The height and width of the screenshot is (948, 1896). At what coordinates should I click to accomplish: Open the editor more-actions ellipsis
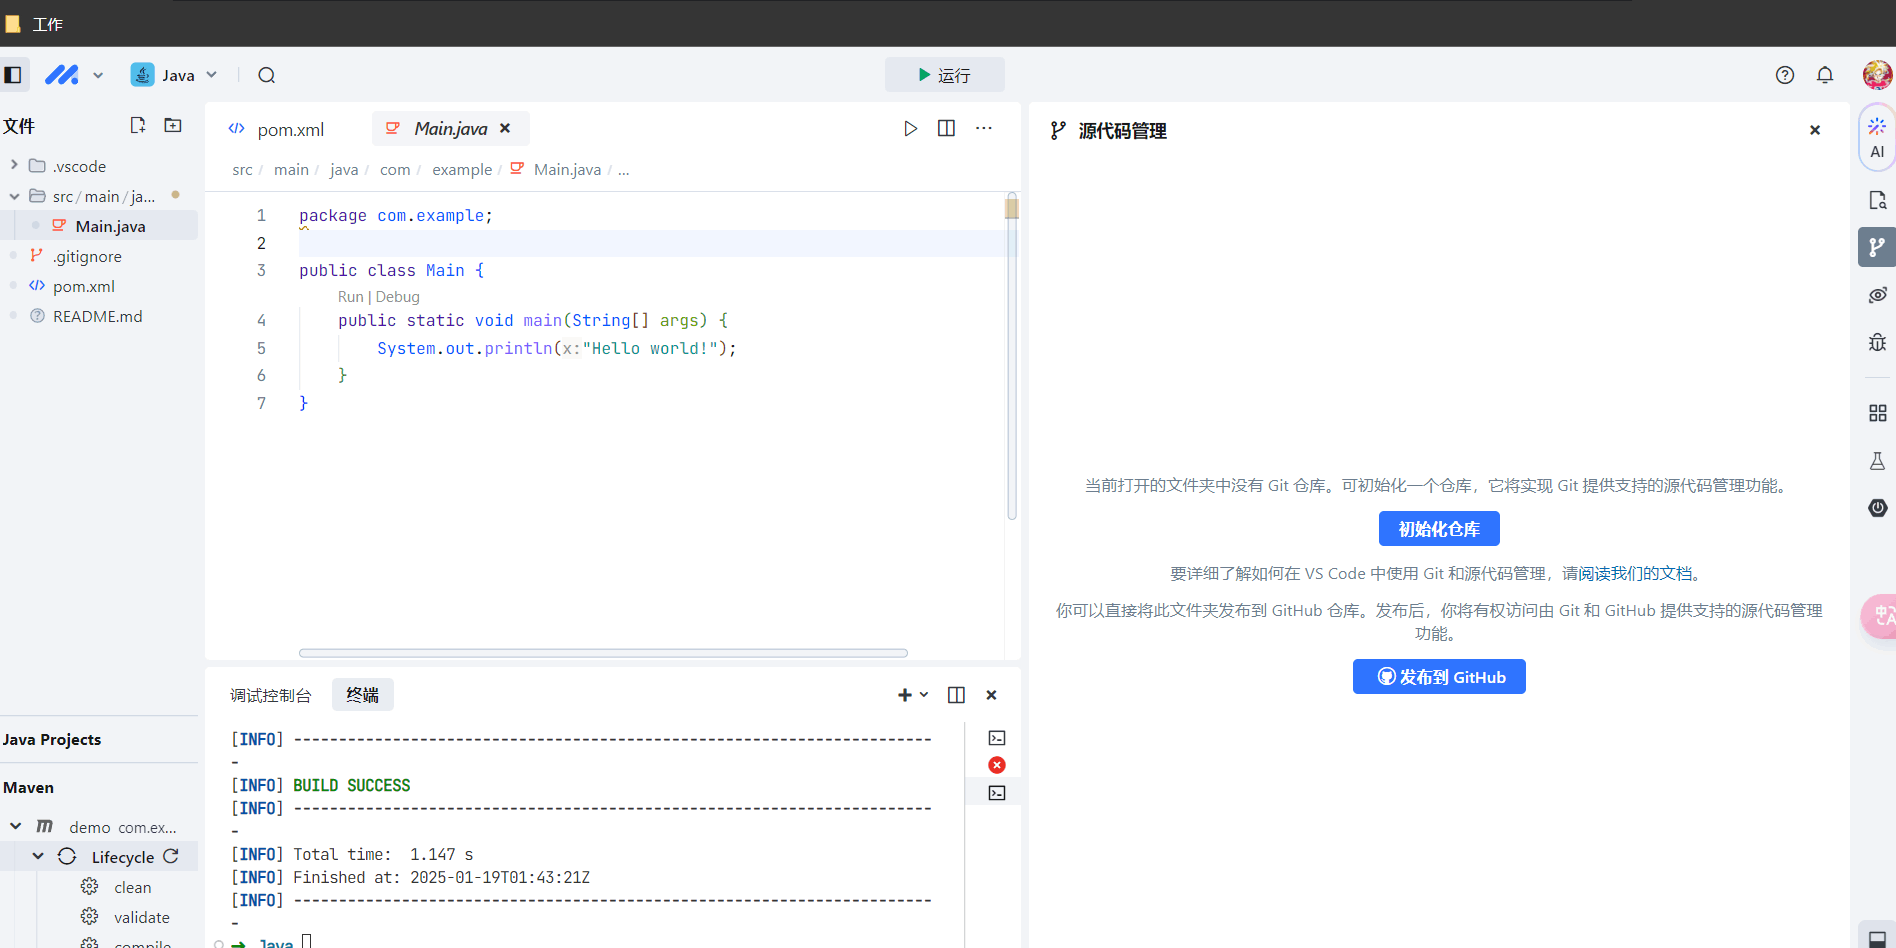click(984, 128)
